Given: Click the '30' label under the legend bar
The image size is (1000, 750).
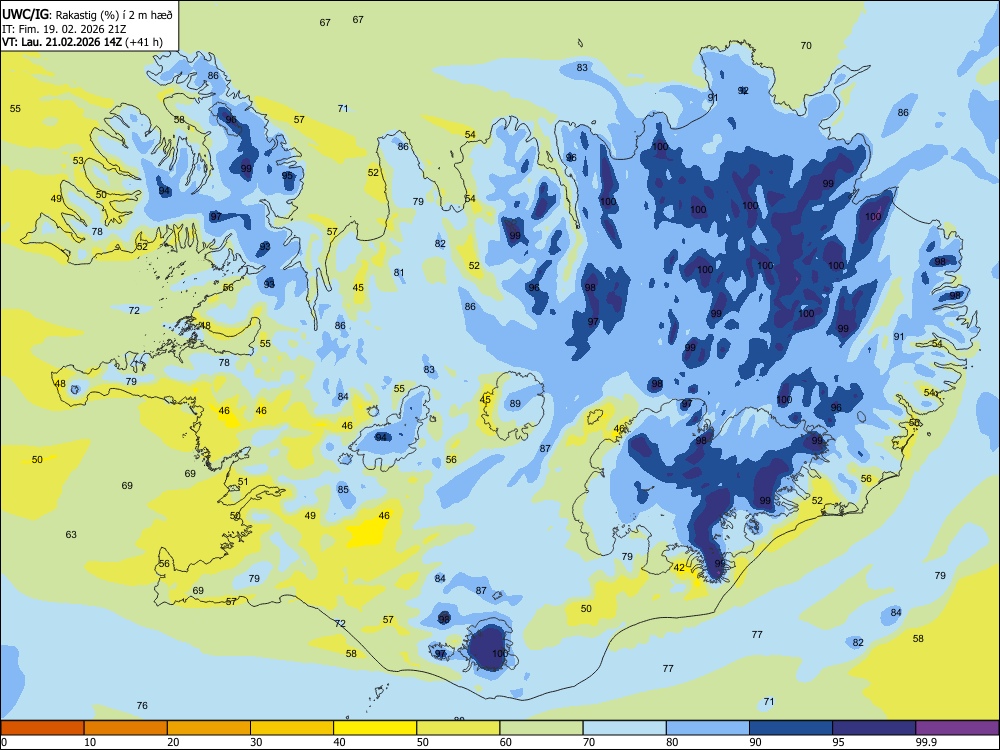Looking at the screenshot, I should 256,742.
